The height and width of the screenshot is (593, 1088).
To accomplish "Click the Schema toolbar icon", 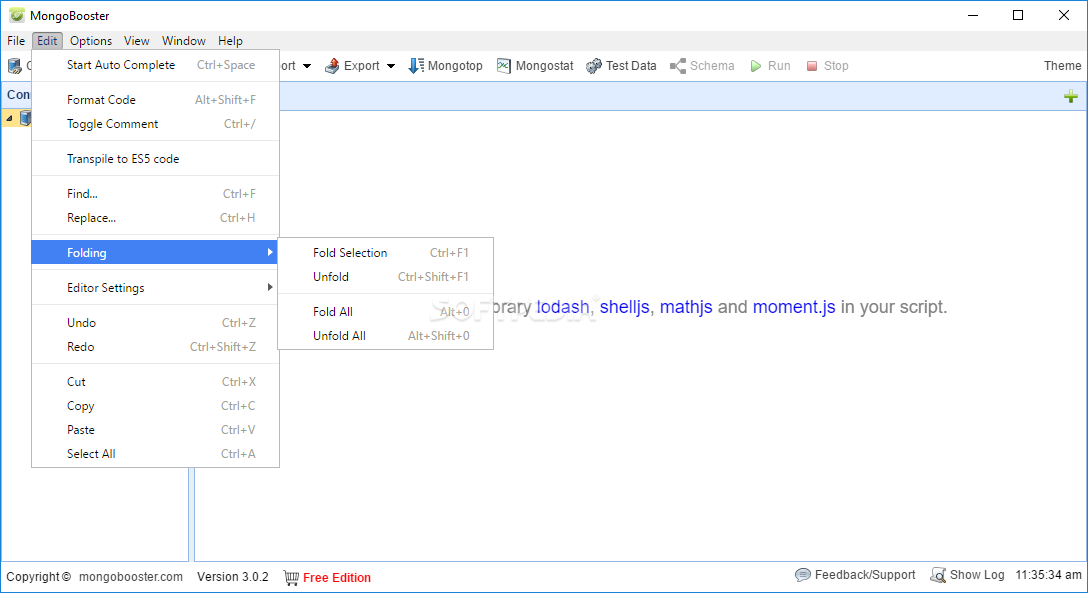I will [678, 66].
